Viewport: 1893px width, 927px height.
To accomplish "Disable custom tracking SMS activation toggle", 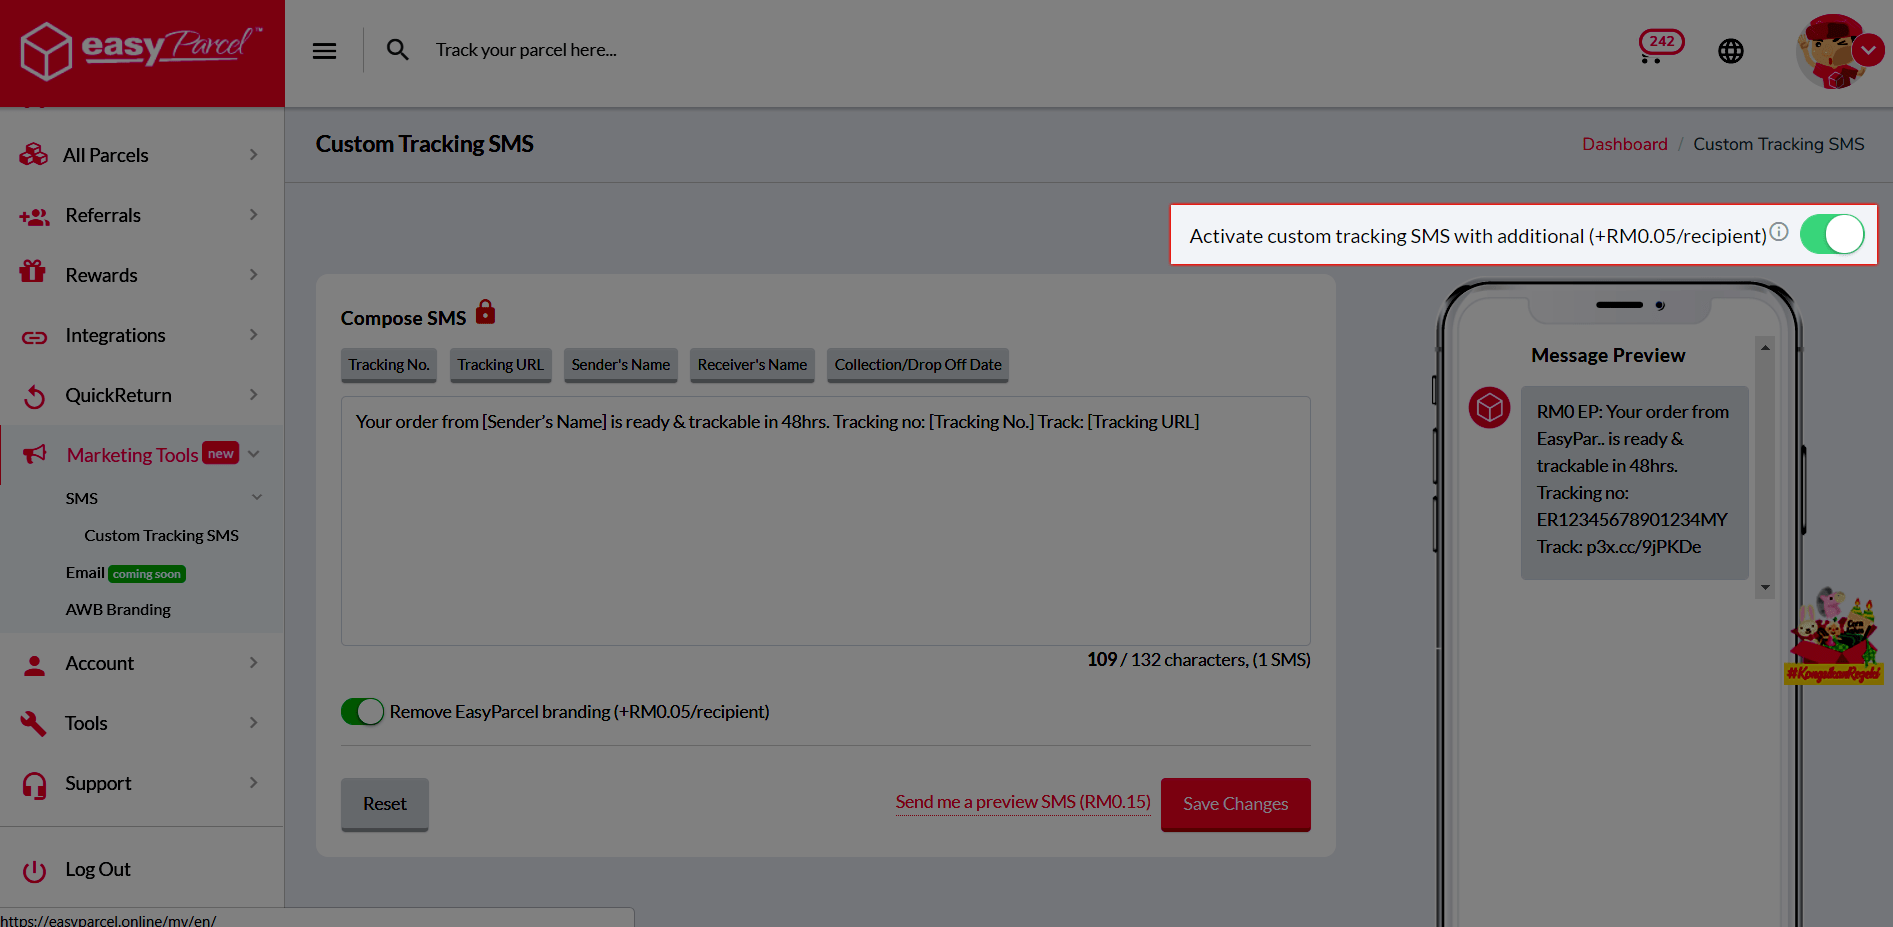I will [x=1832, y=233].
